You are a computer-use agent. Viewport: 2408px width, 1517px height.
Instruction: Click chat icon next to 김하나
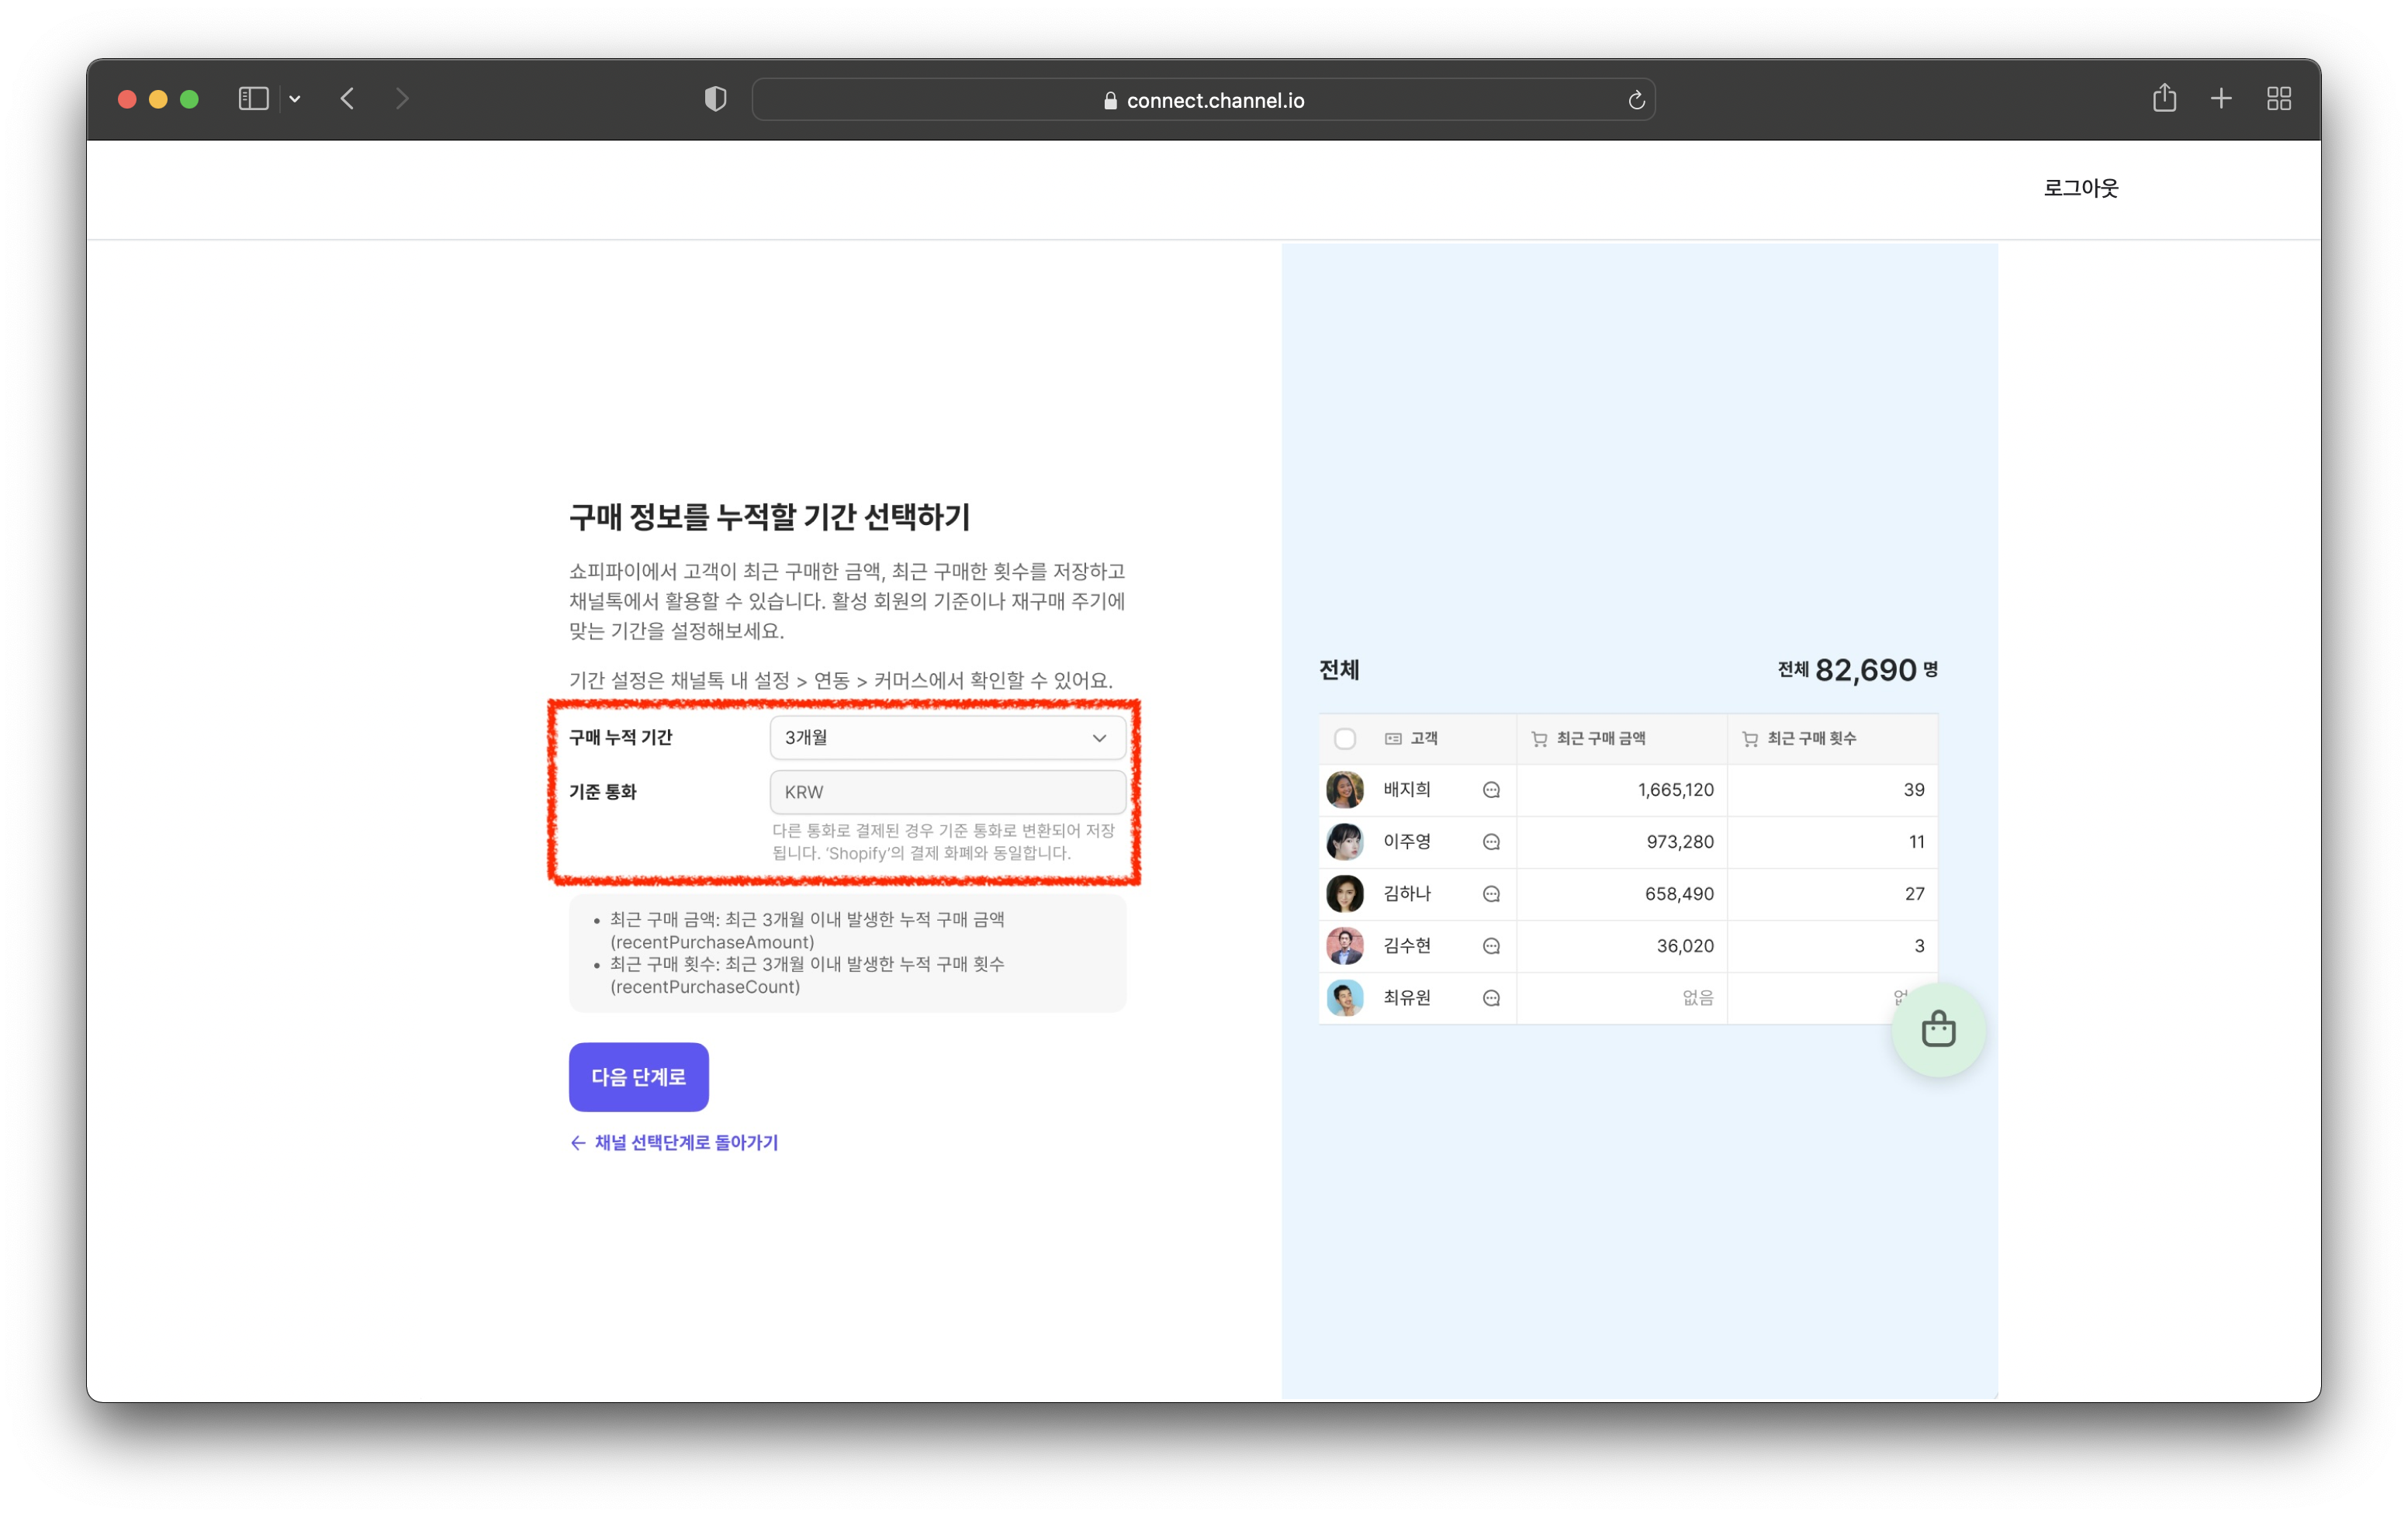(x=1490, y=894)
